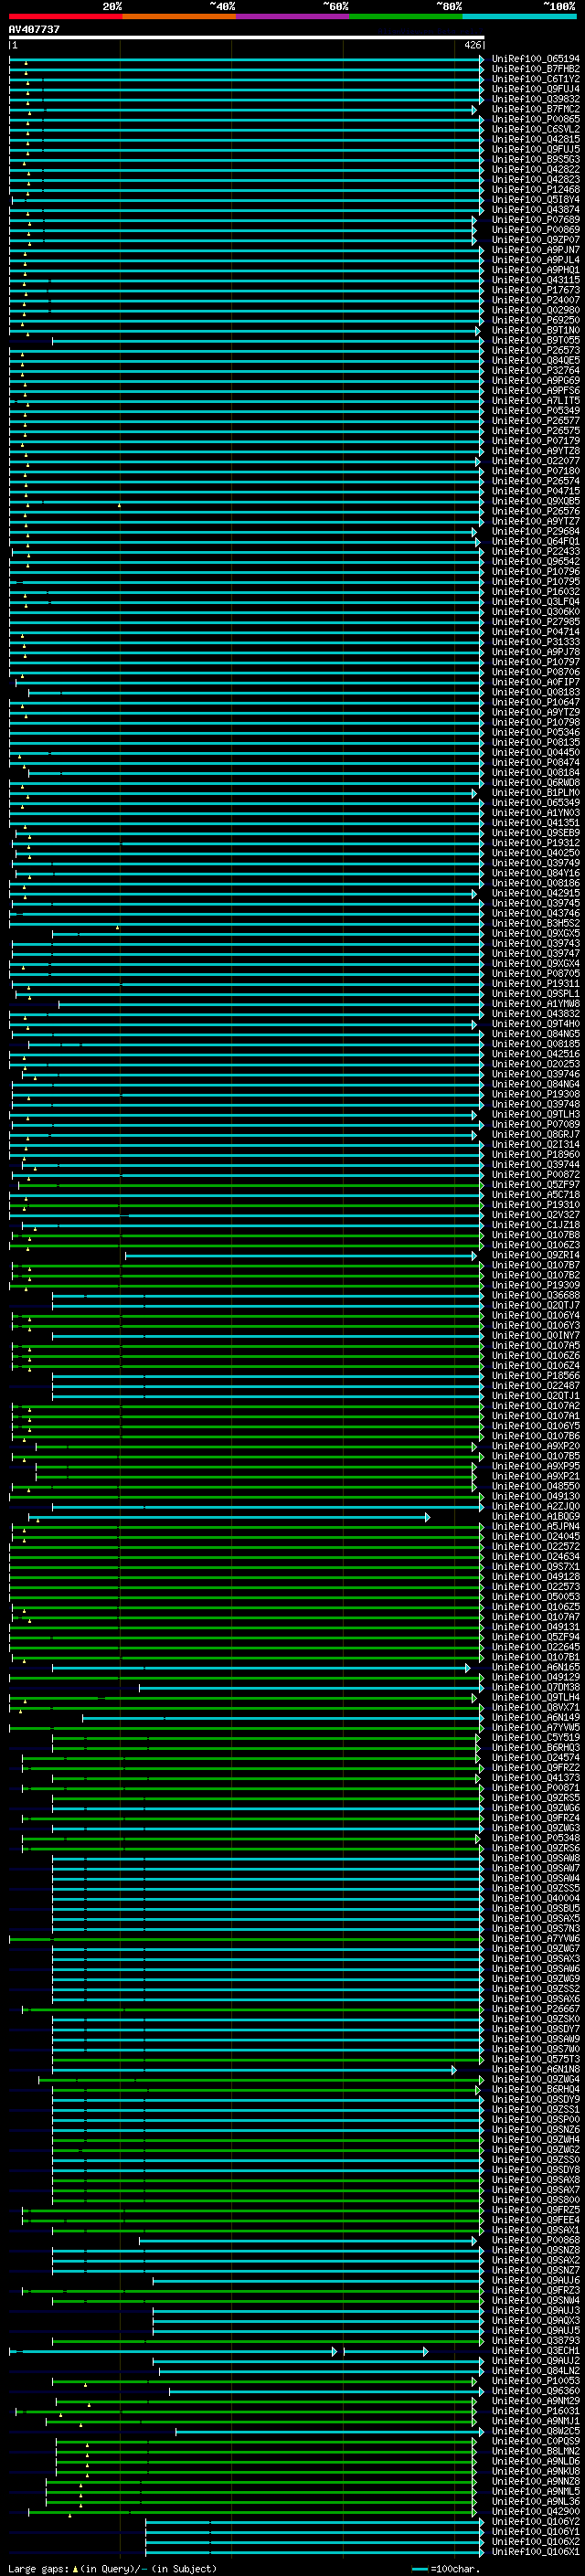Select hit UniRef100_P18960
585x2576 pixels.
tap(536, 1155)
